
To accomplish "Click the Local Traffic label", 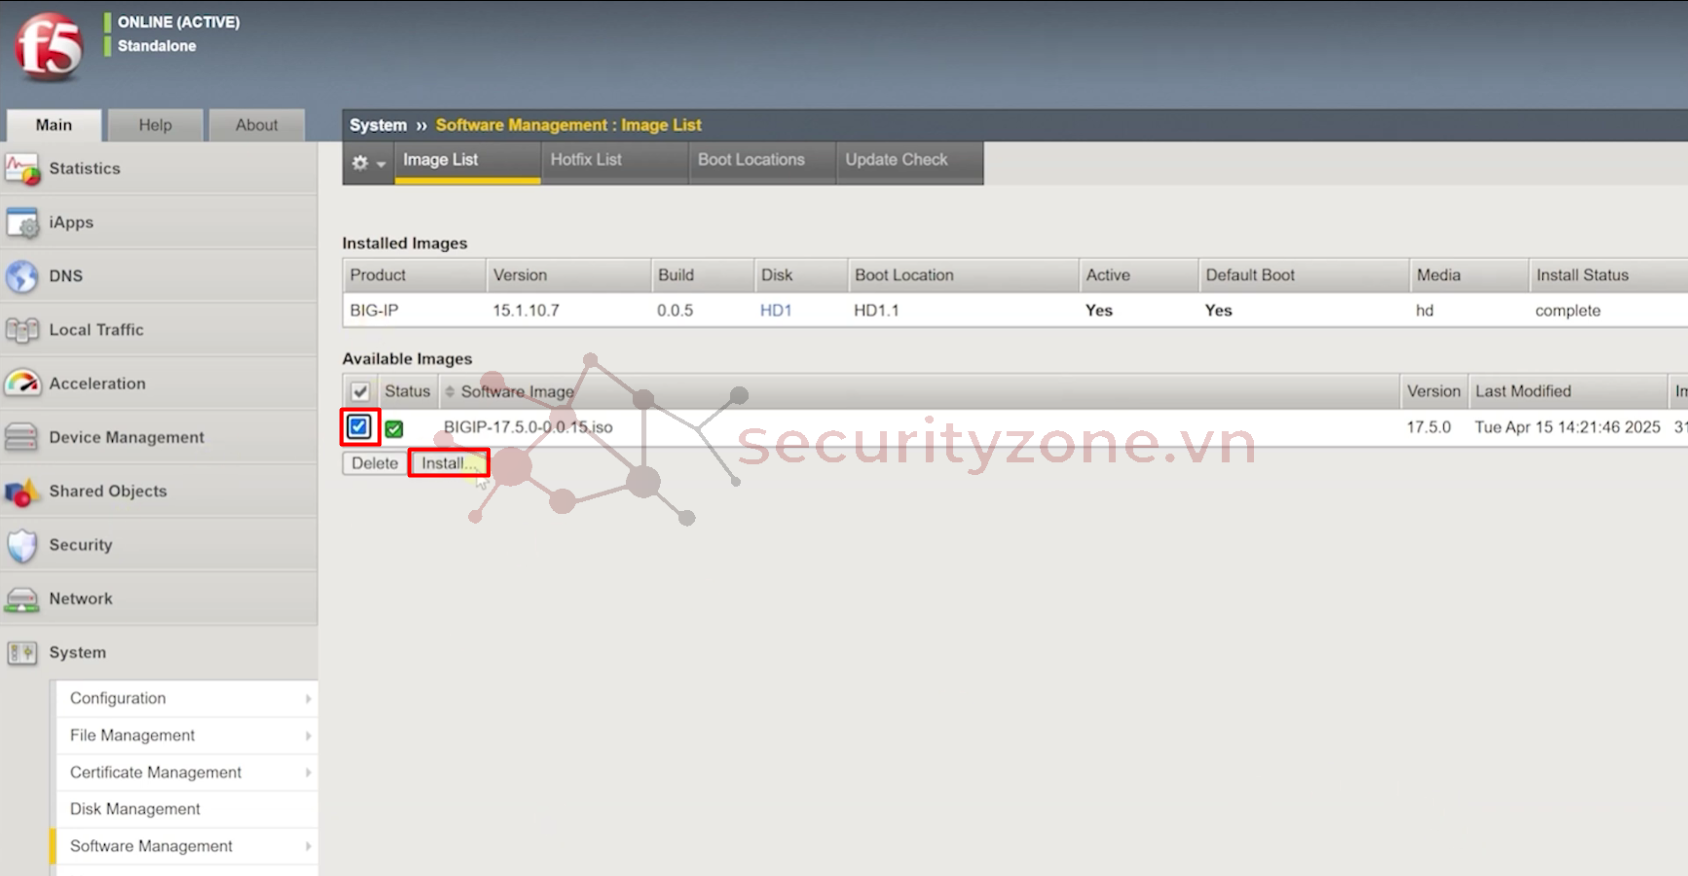I will tap(96, 330).
